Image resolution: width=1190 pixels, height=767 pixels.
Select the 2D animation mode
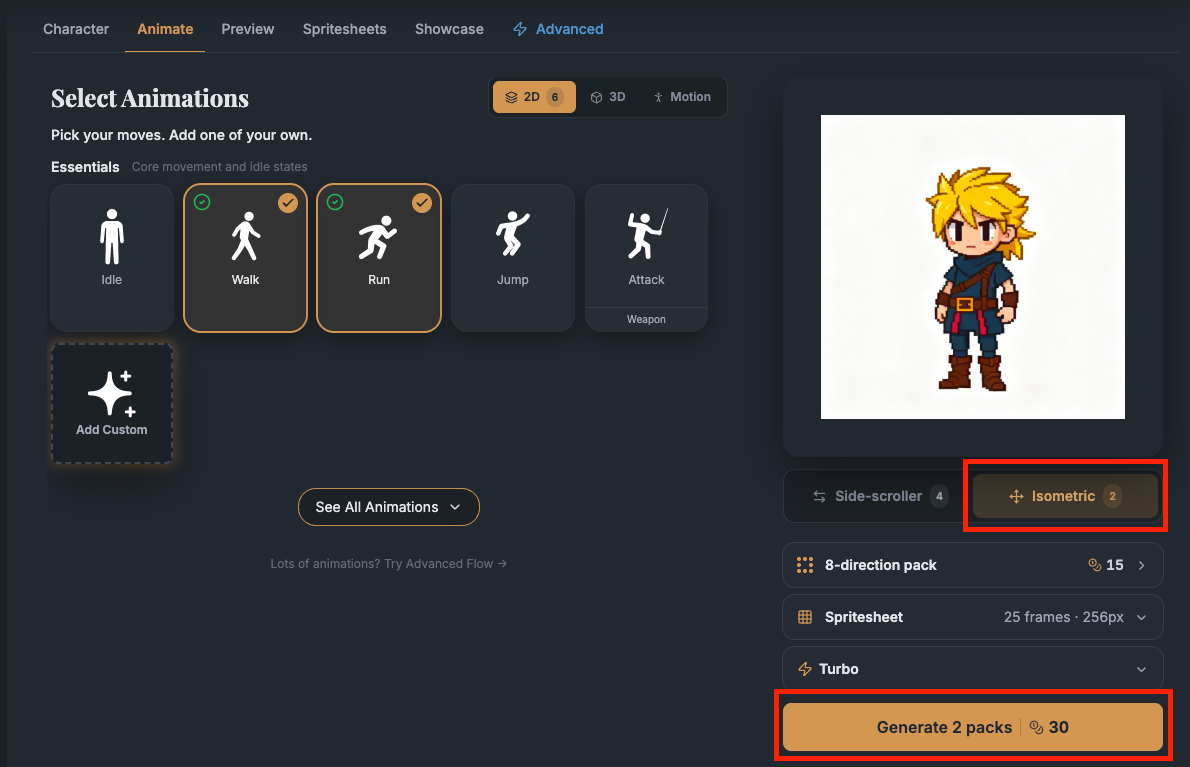point(534,97)
